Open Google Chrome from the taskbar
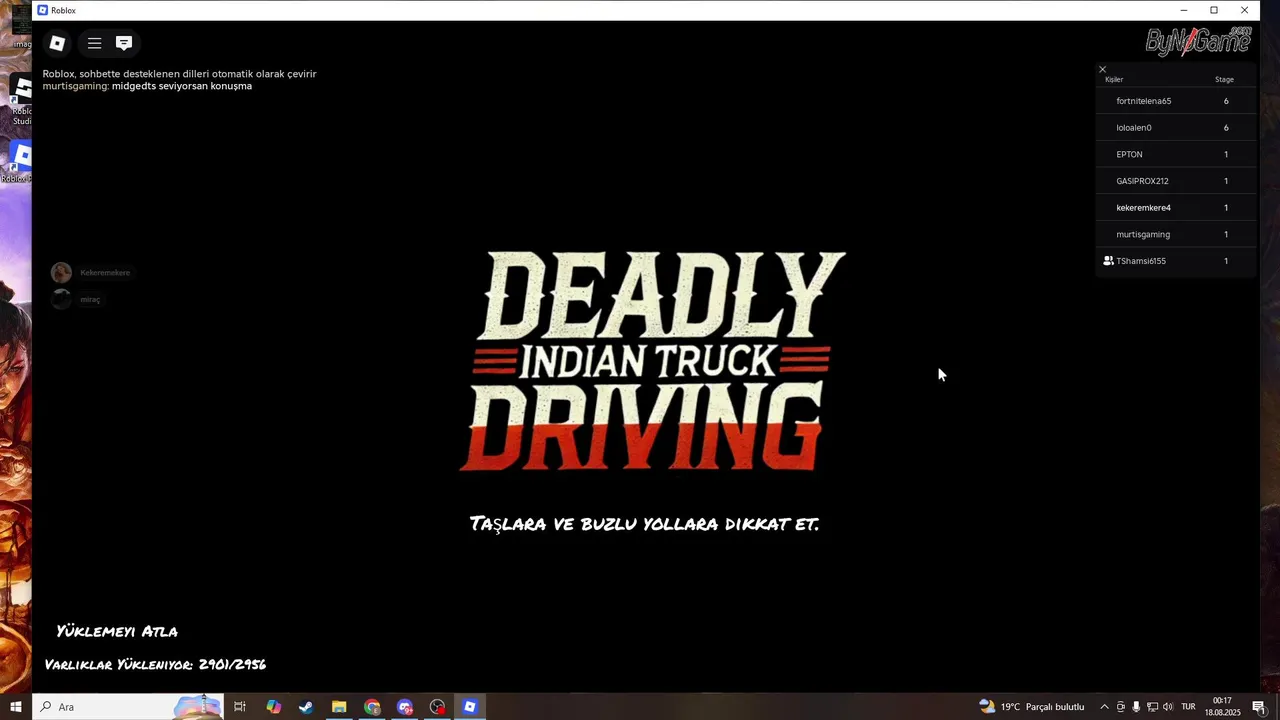 [372, 707]
